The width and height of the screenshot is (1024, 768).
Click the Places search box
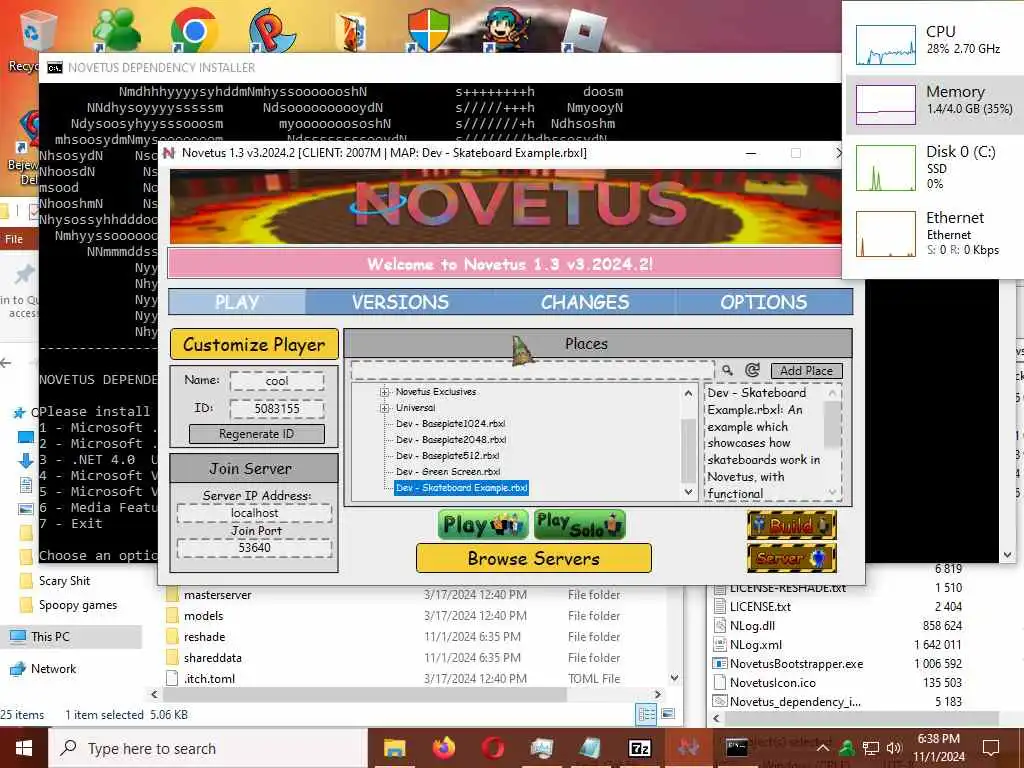pyautogui.click(x=532, y=370)
